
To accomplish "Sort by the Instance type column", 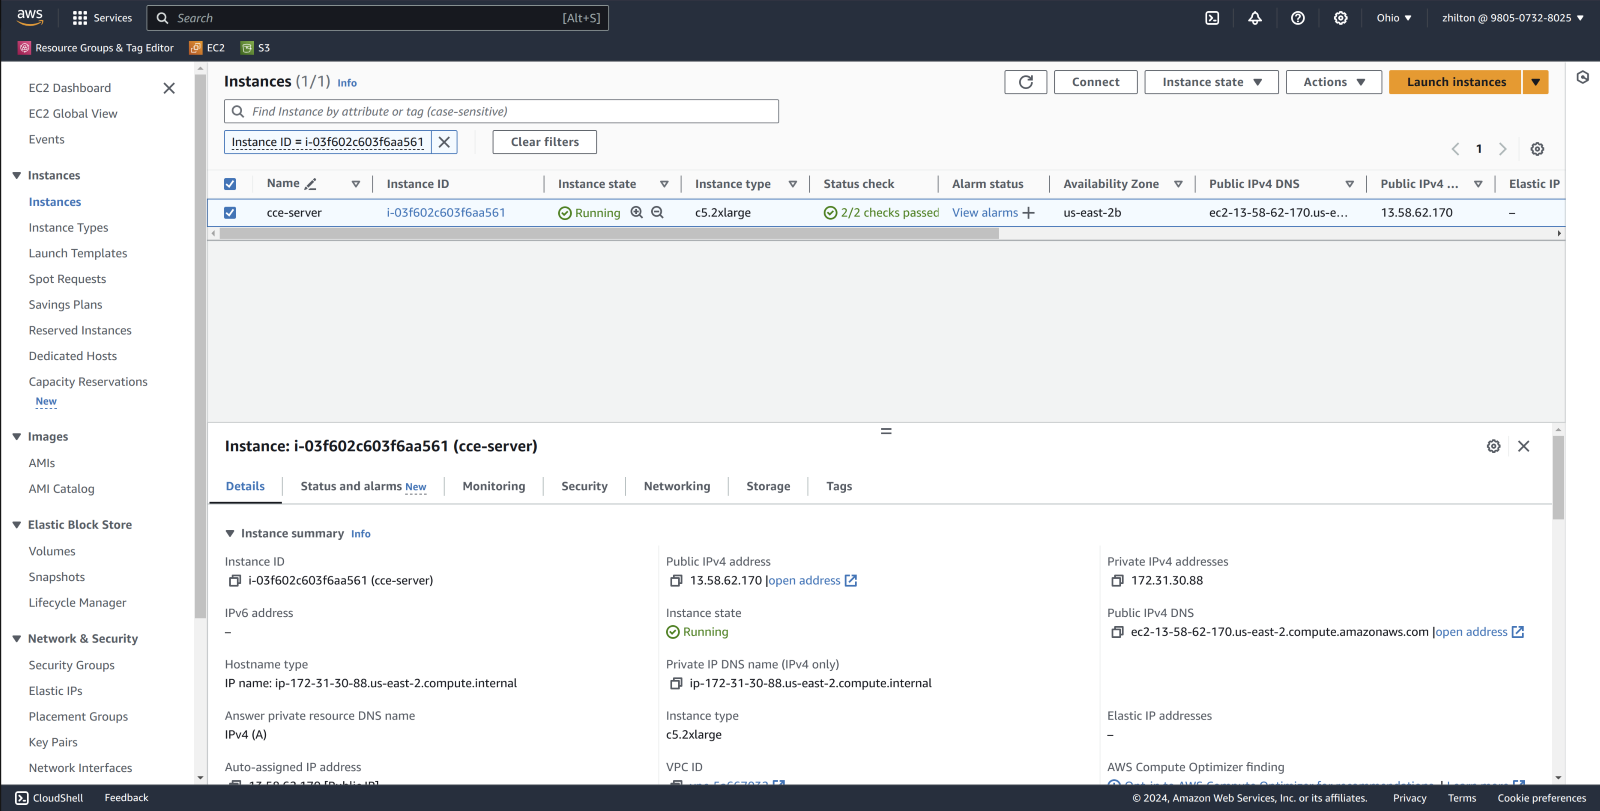I will coord(793,184).
